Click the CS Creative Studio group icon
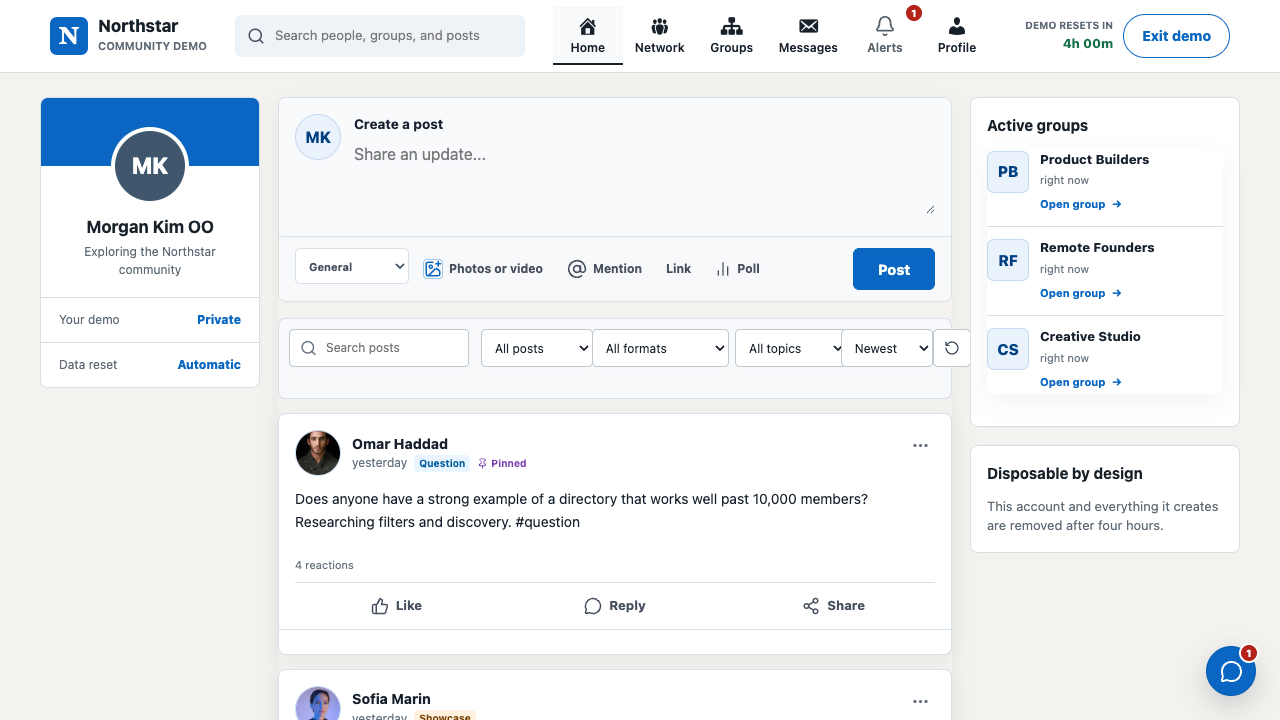The width and height of the screenshot is (1280, 720). (x=1008, y=349)
